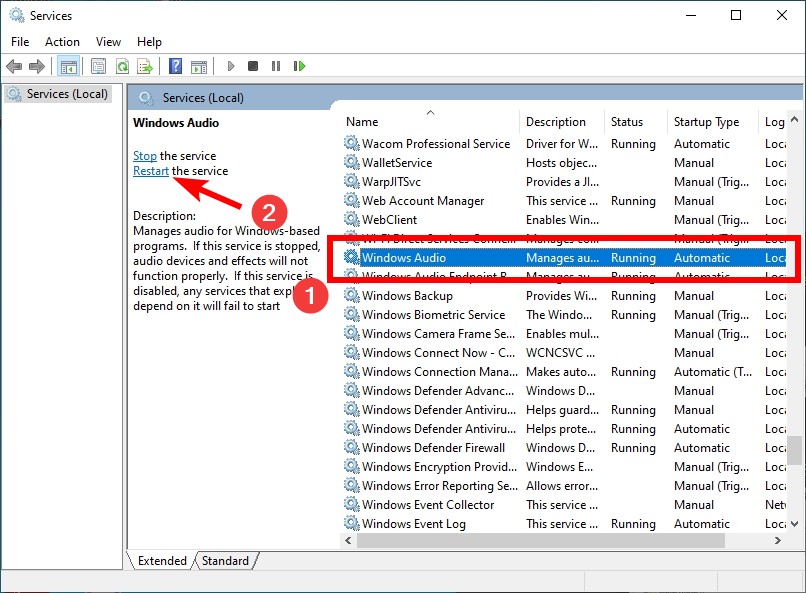Switch to the Standard tab

[x=225, y=561]
